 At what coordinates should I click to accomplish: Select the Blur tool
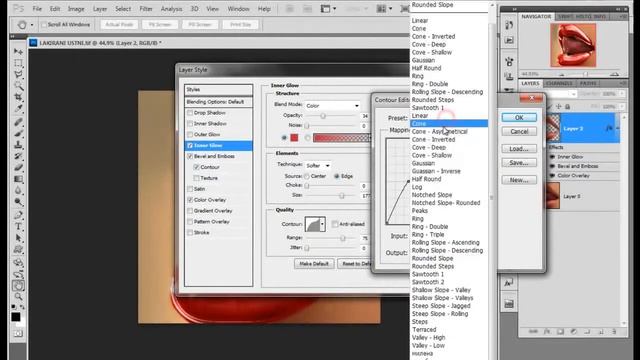pos(18,191)
